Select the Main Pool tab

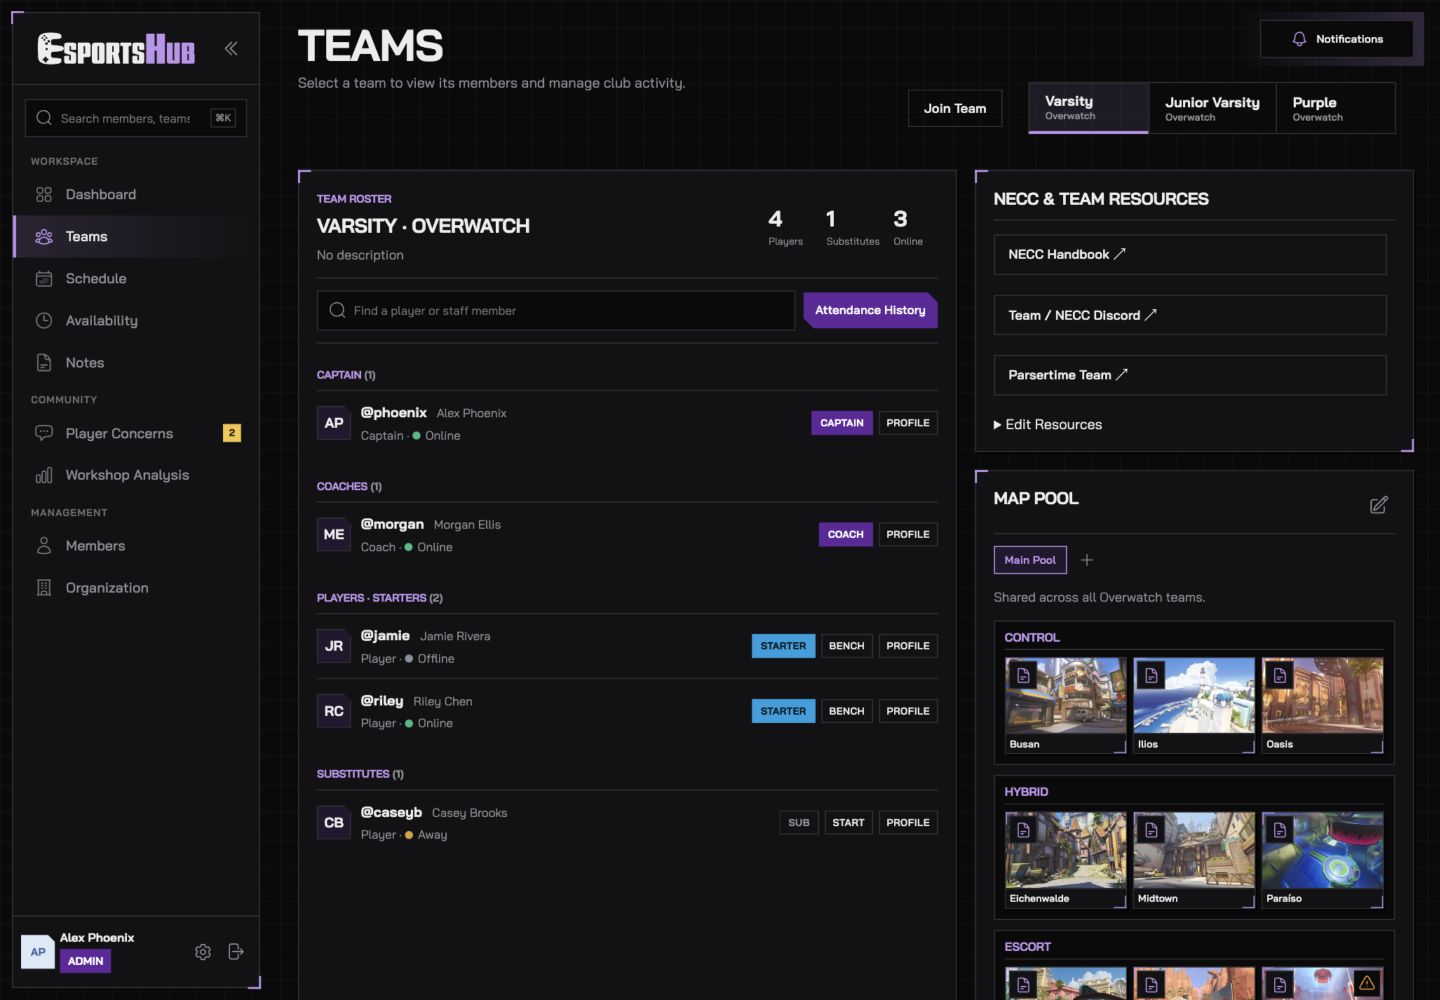tap(1030, 560)
